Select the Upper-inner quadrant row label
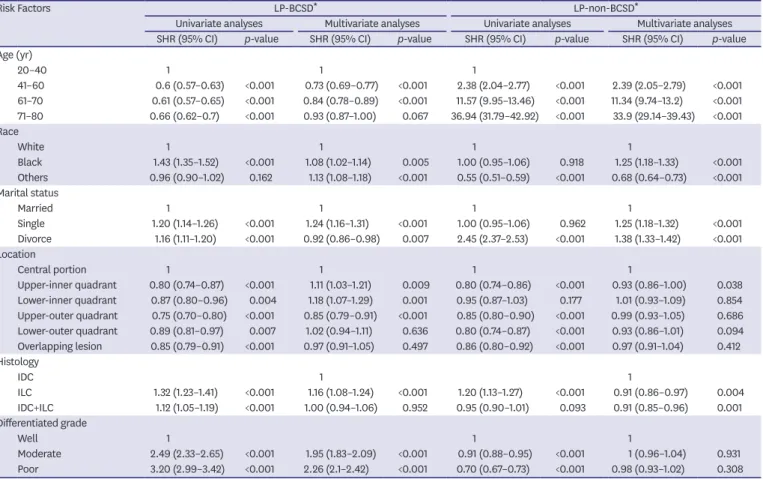763x479 pixels. pyautogui.click(x=67, y=285)
